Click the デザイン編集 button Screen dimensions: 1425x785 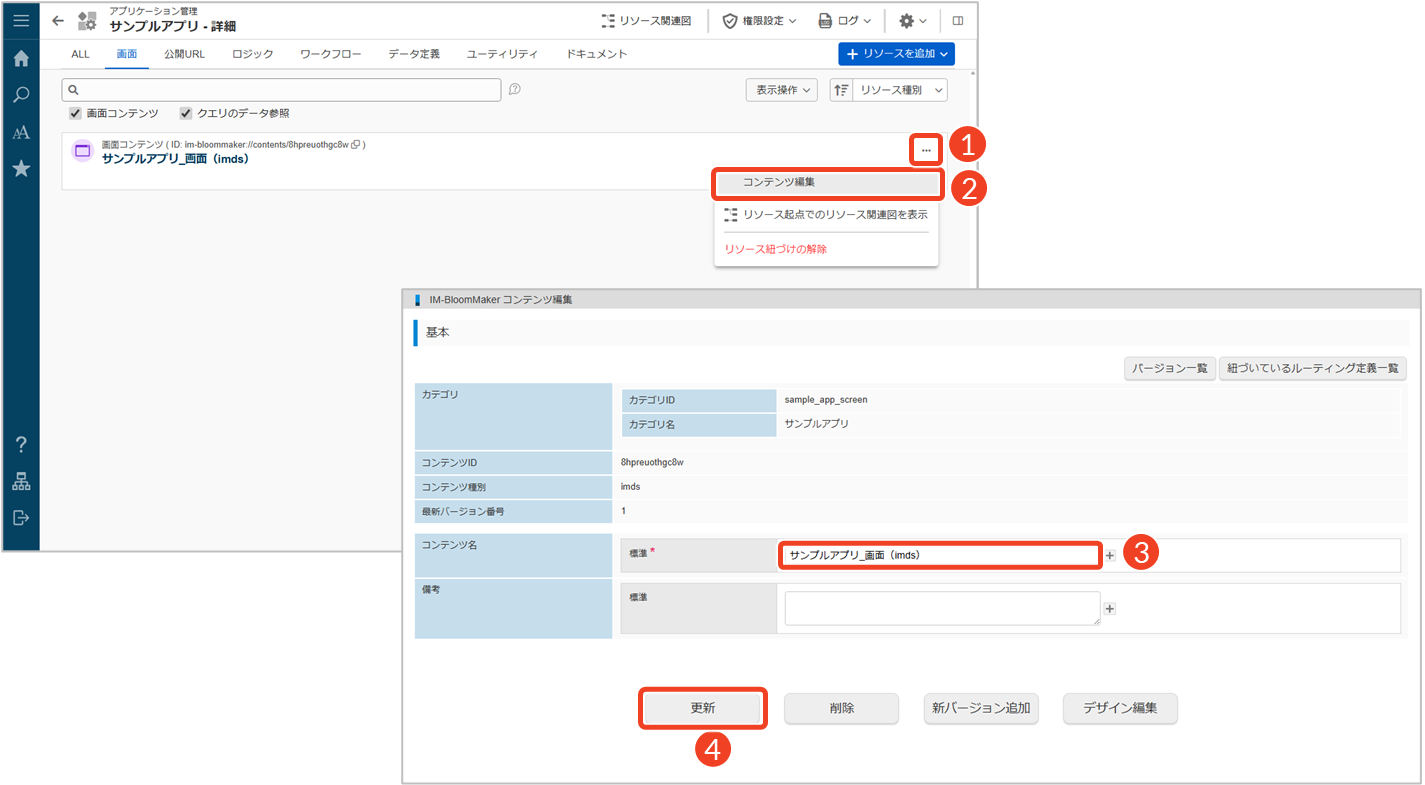[x=1120, y=708]
